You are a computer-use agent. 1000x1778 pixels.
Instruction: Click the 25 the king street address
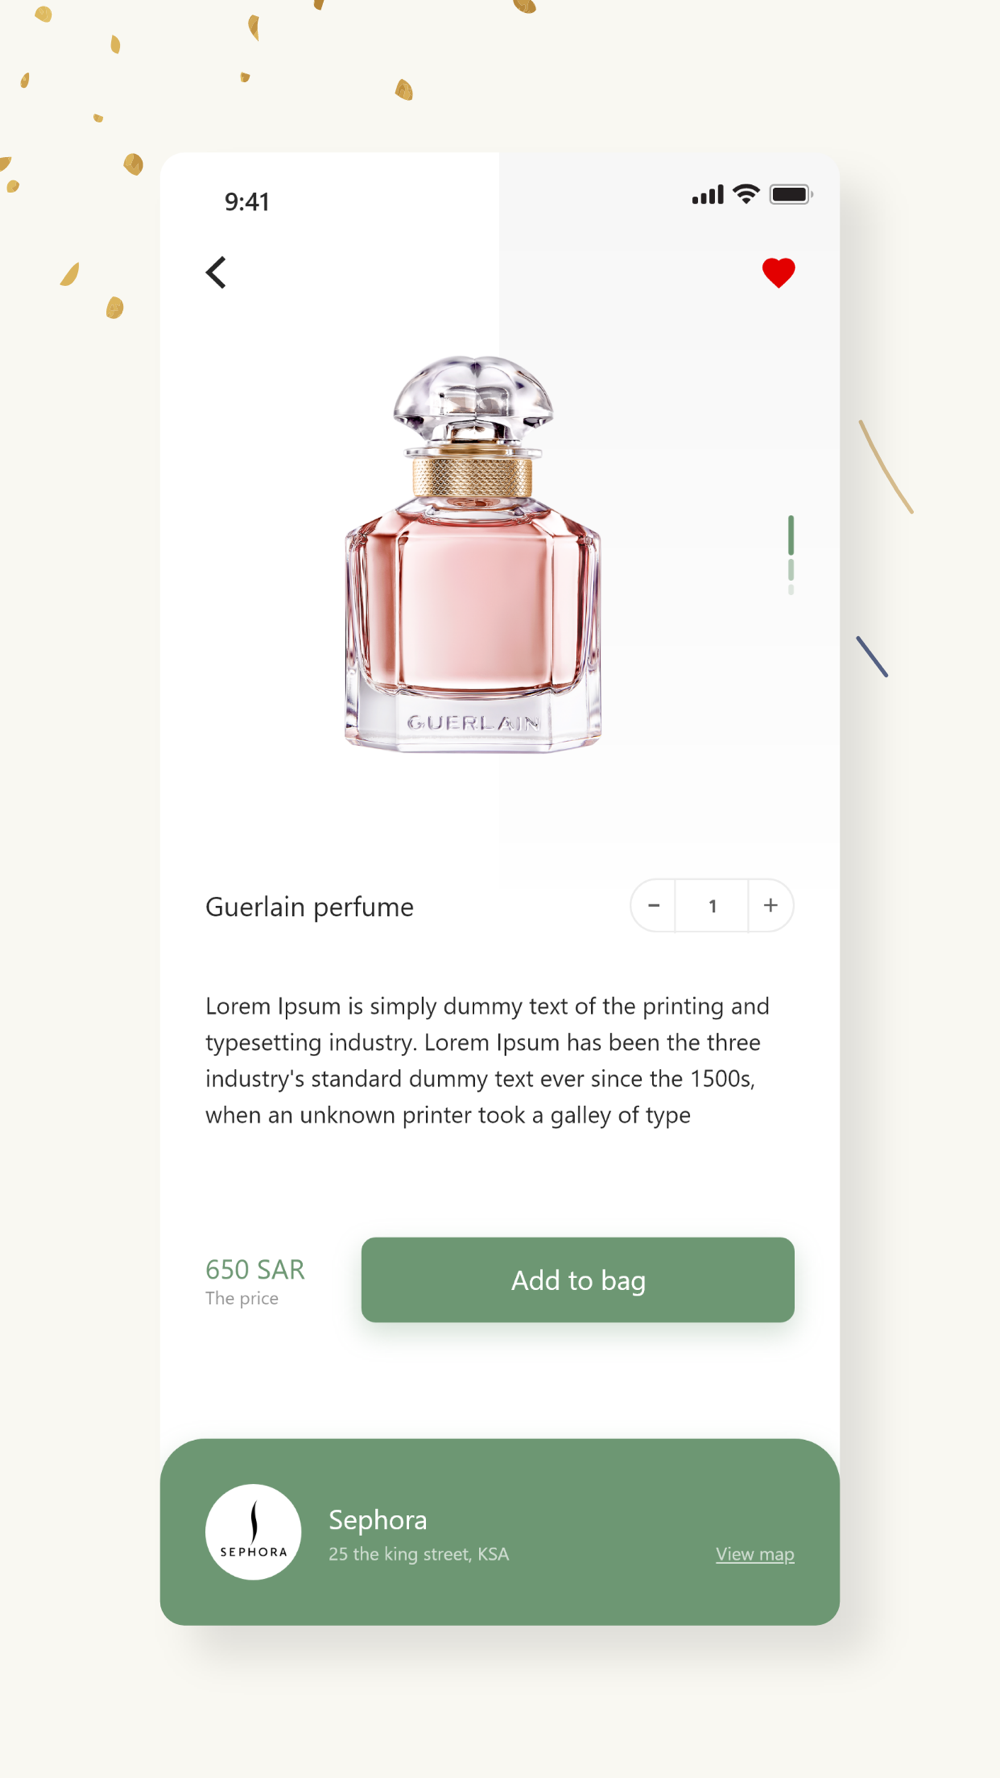click(419, 1554)
